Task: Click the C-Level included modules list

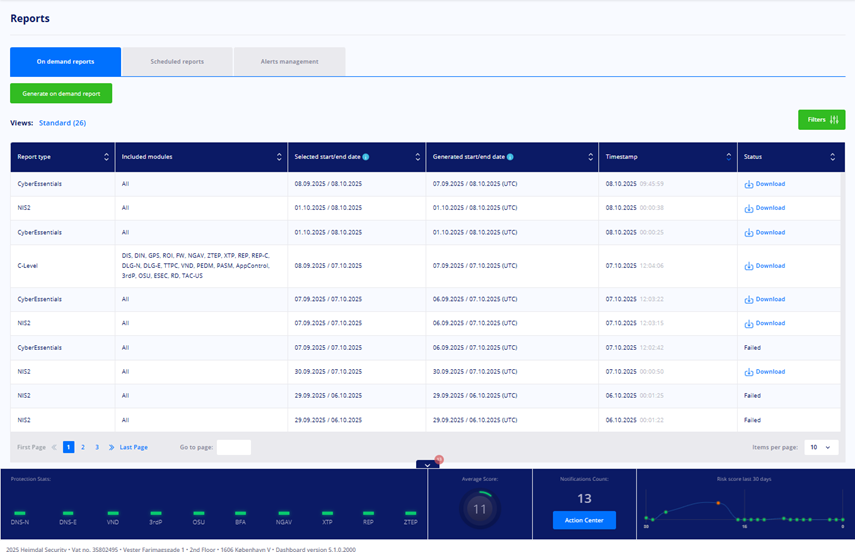Action: coord(196,266)
